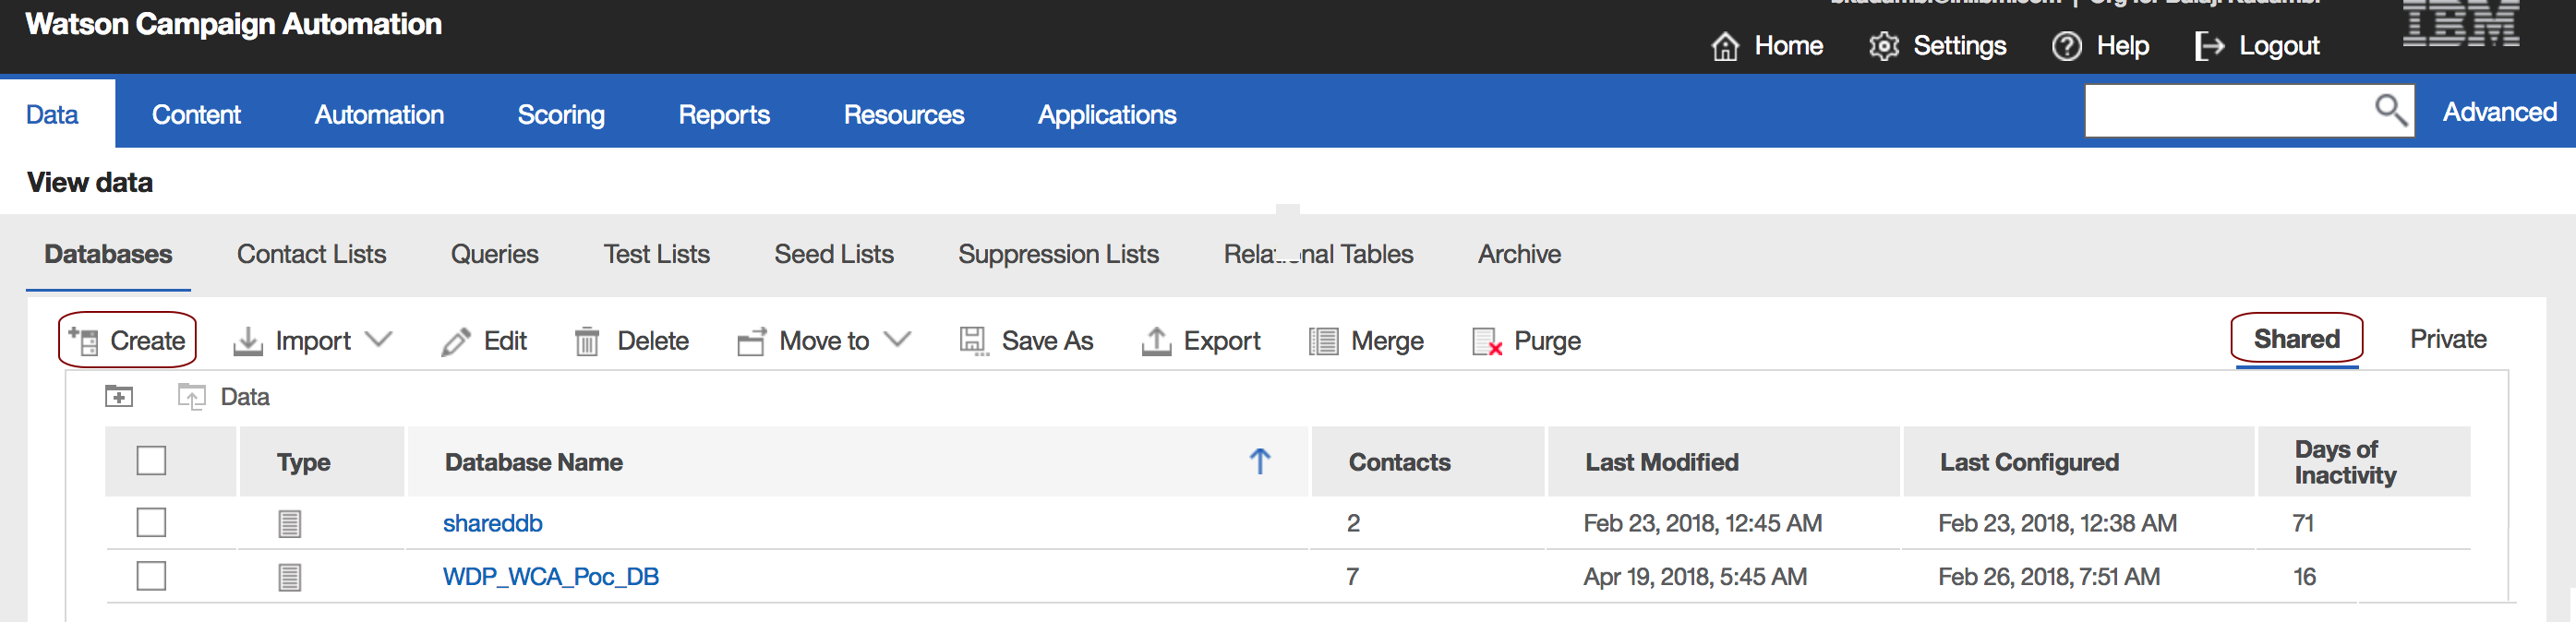Check the WDP_WCA_Poc_DB row checkbox
The width and height of the screenshot is (2576, 622).
point(151,576)
